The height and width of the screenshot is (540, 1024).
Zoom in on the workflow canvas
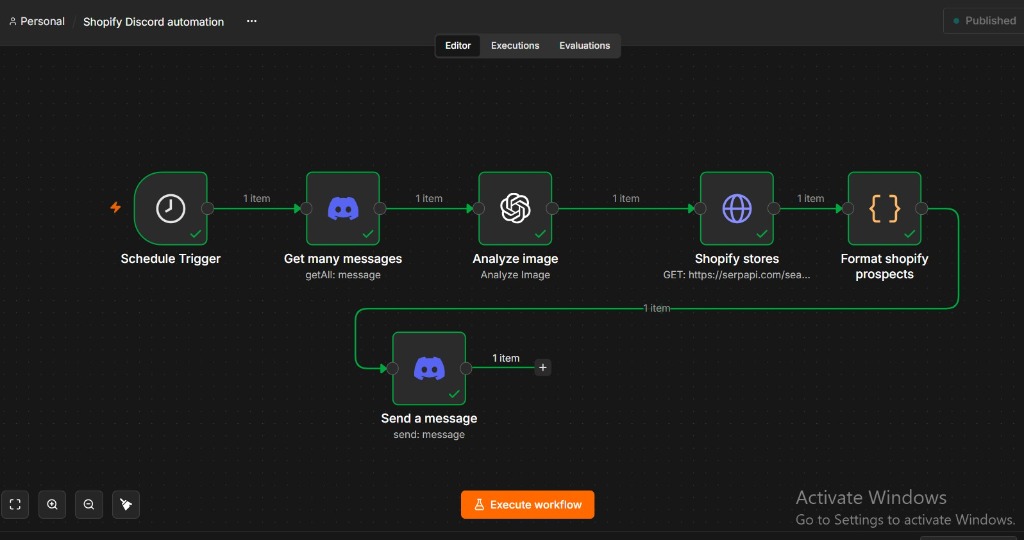coord(52,504)
